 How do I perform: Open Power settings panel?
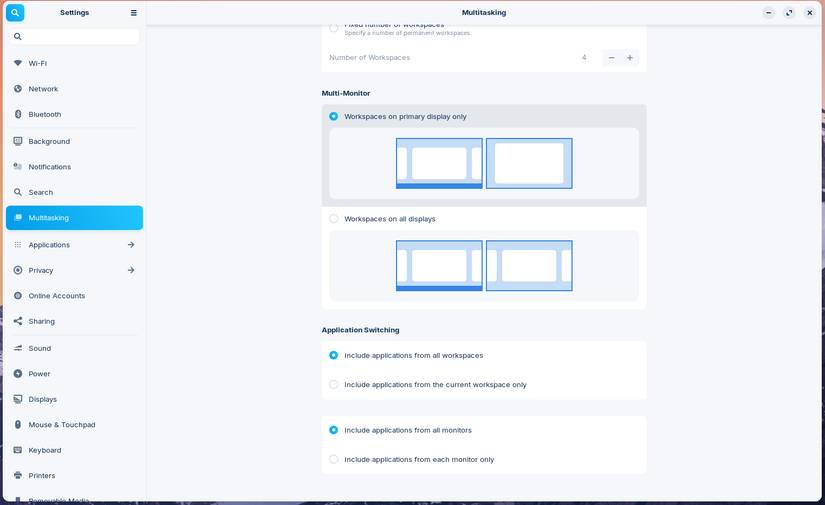point(74,373)
